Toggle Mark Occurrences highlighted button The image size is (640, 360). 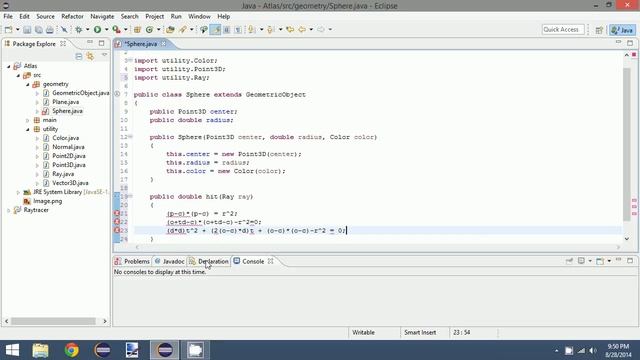pyautogui.click(x=215, y=29)
